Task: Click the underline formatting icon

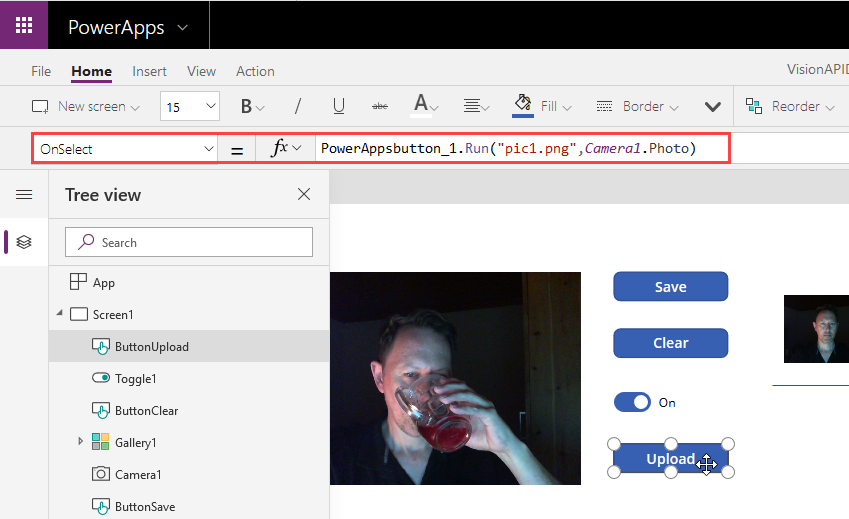Action: [x=339, y=106]
